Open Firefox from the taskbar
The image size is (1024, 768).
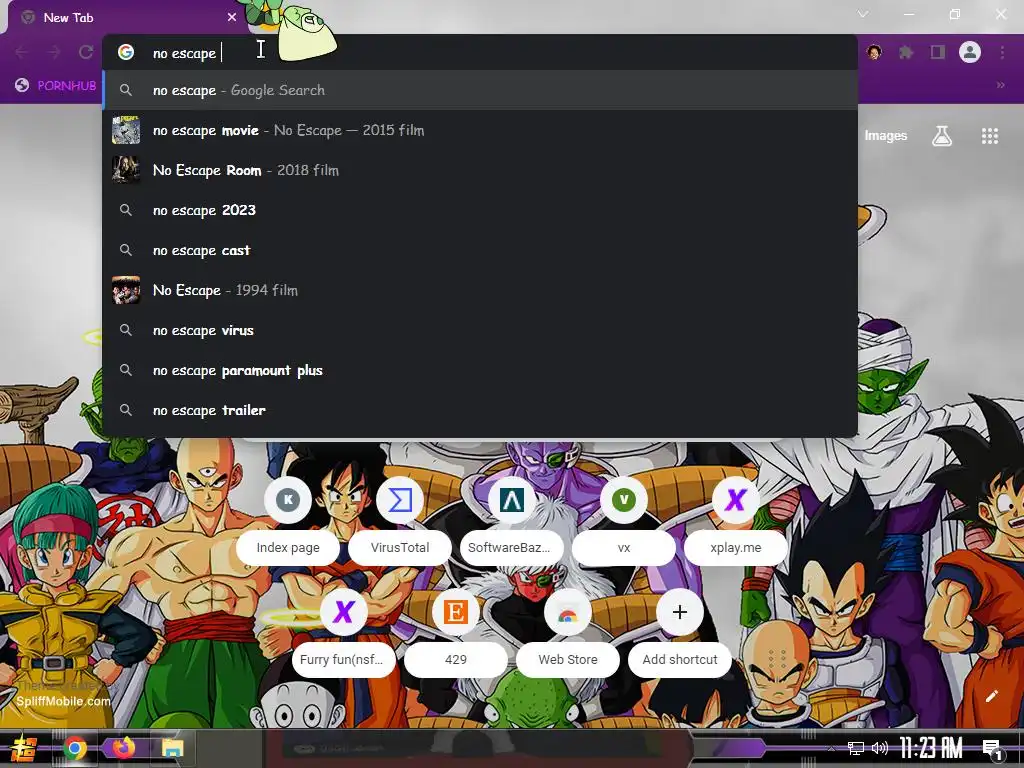pos(123,747)
